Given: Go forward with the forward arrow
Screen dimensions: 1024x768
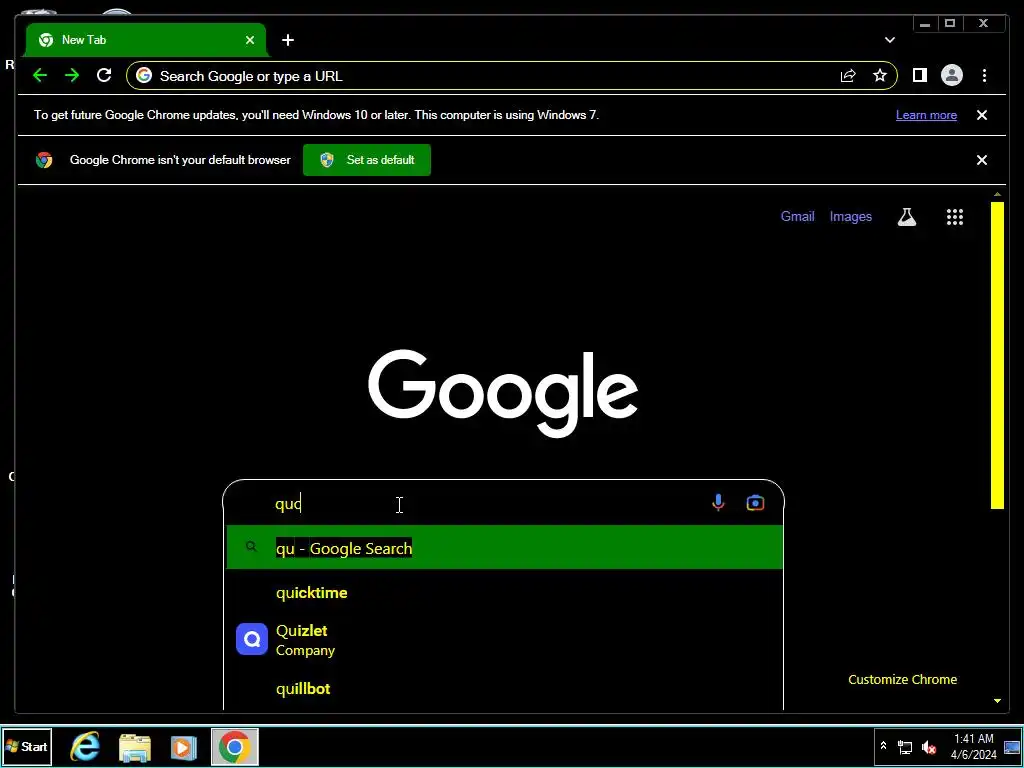Looking at the screenshot, I should pyautogui.click(x=72, y=76).
